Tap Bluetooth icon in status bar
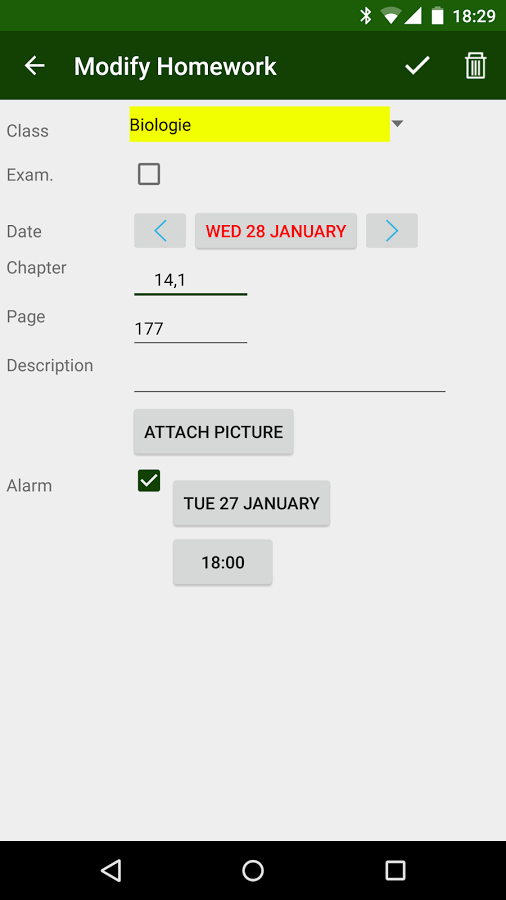The height and width of the screenshot is (900, 506). (366, 15)
